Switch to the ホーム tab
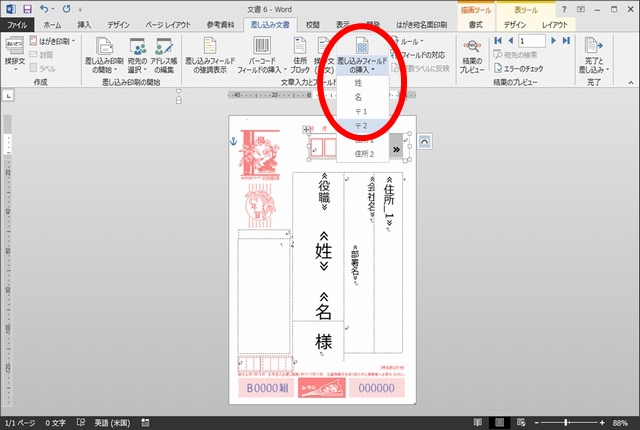Screen dimensions: 640x430 click(x=52, y=25)
